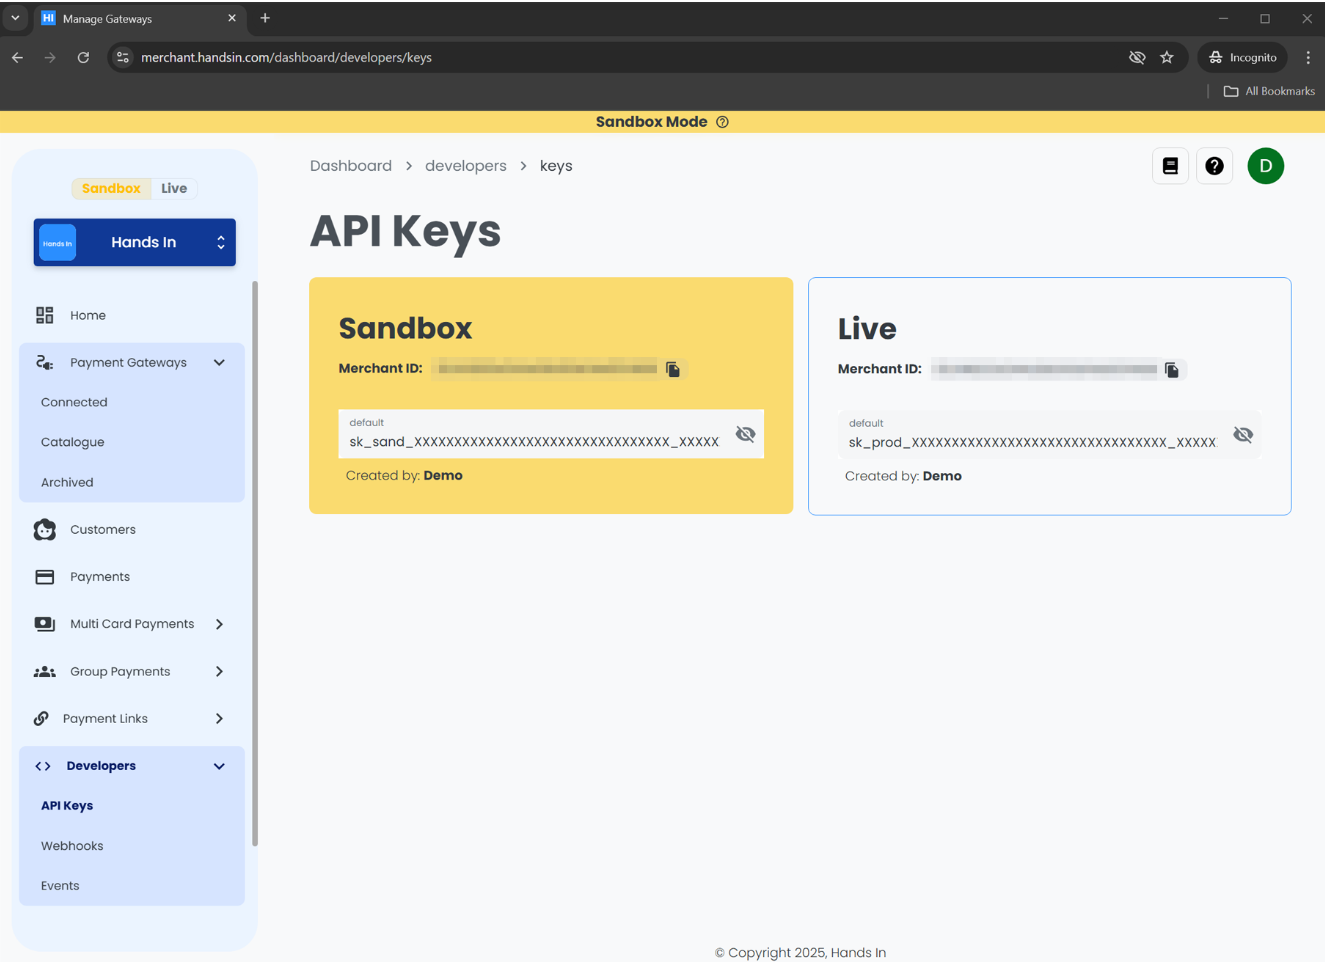Collapse the Payment Gateways section
The height and width of the screenshot is (963, 1325).
tap(219, 362)
